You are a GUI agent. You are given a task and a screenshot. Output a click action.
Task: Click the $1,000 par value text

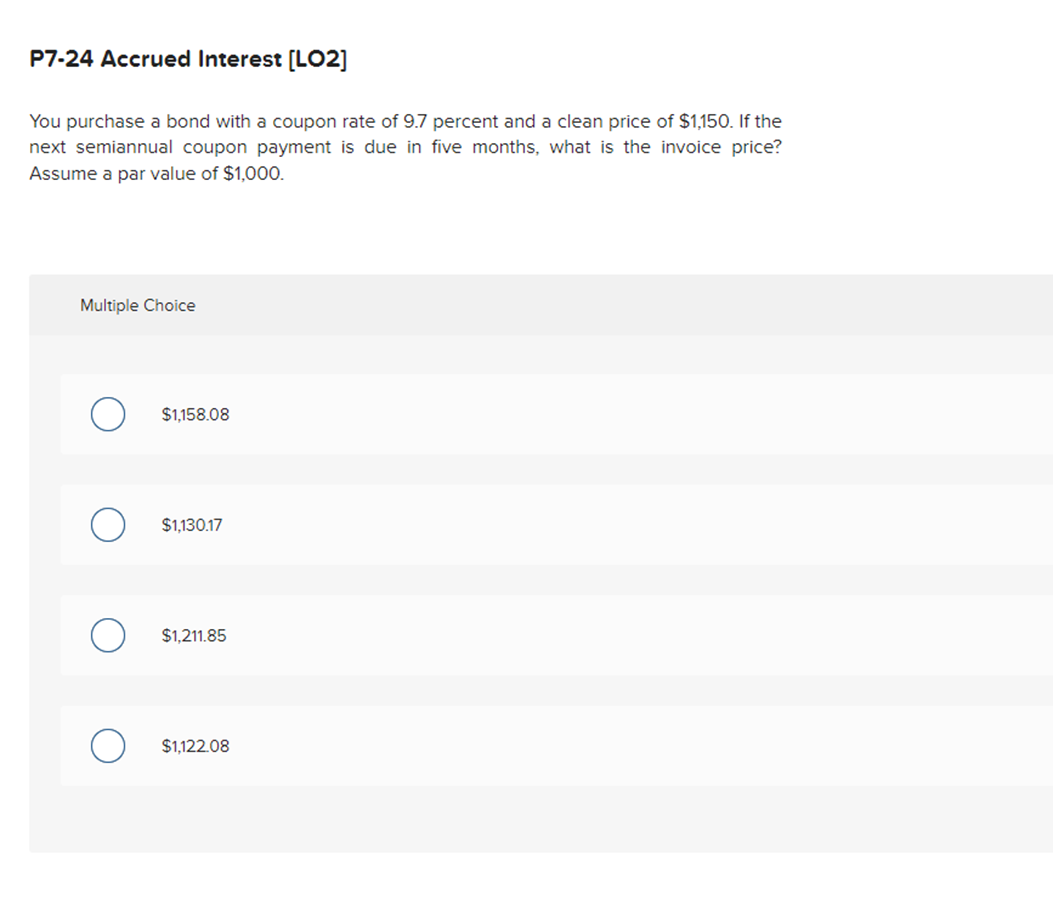point(253,173)
